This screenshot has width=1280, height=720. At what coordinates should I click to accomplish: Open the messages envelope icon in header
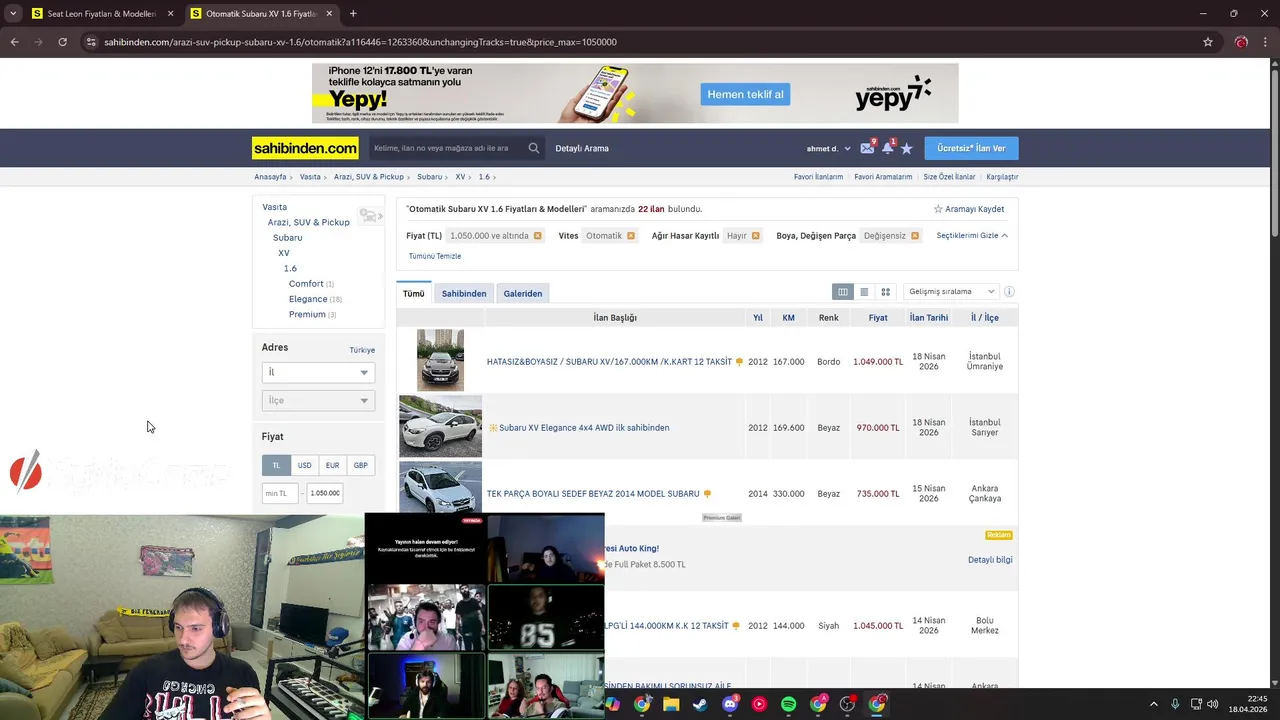click(x=867, y=148)
